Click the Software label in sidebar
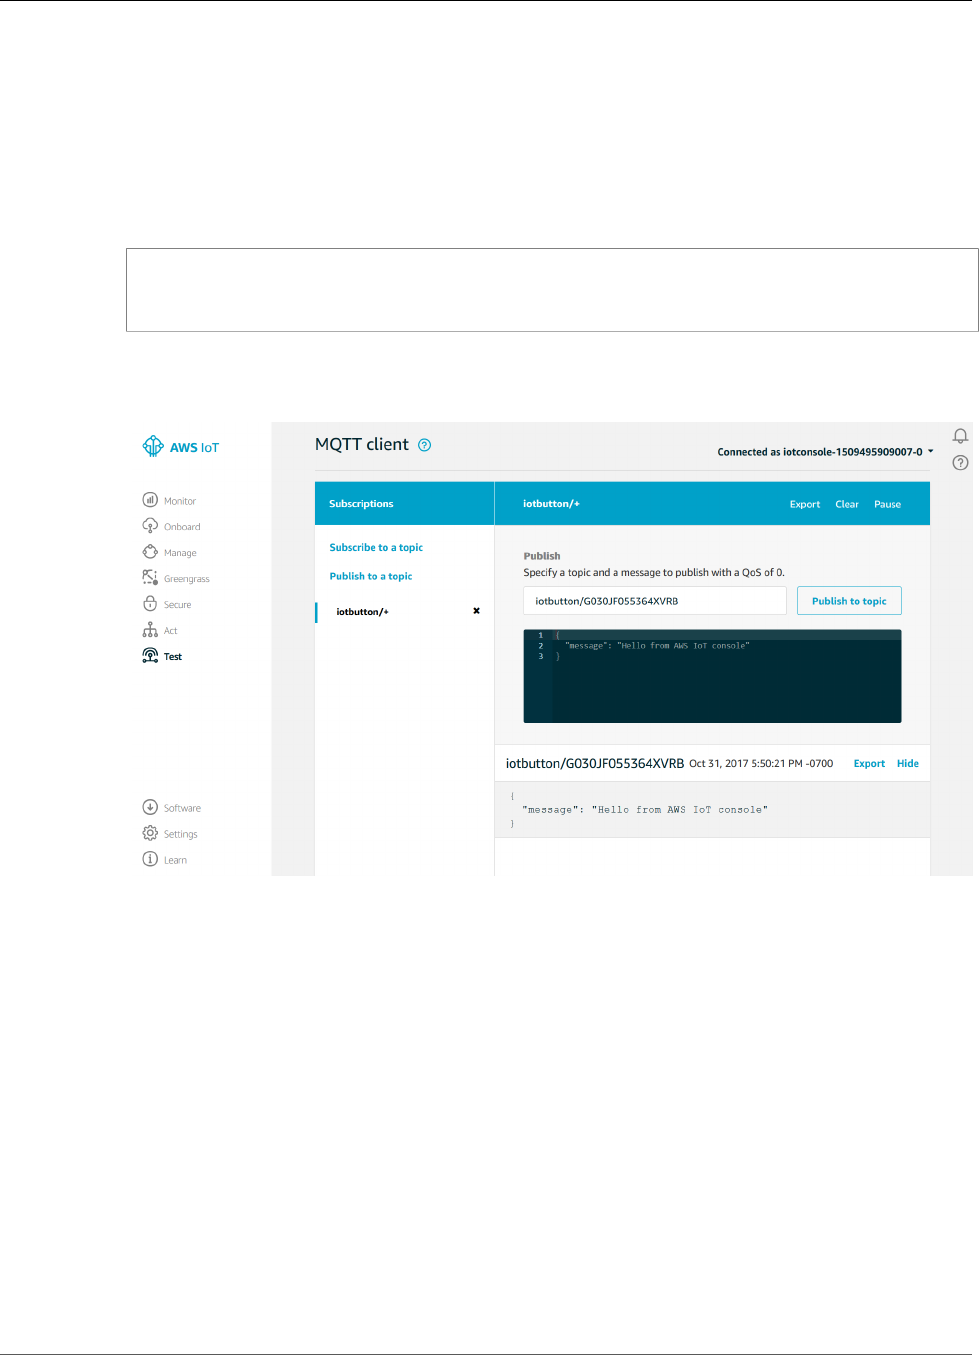This screenshot has width=979, height=1355. [x=182, y=808]
